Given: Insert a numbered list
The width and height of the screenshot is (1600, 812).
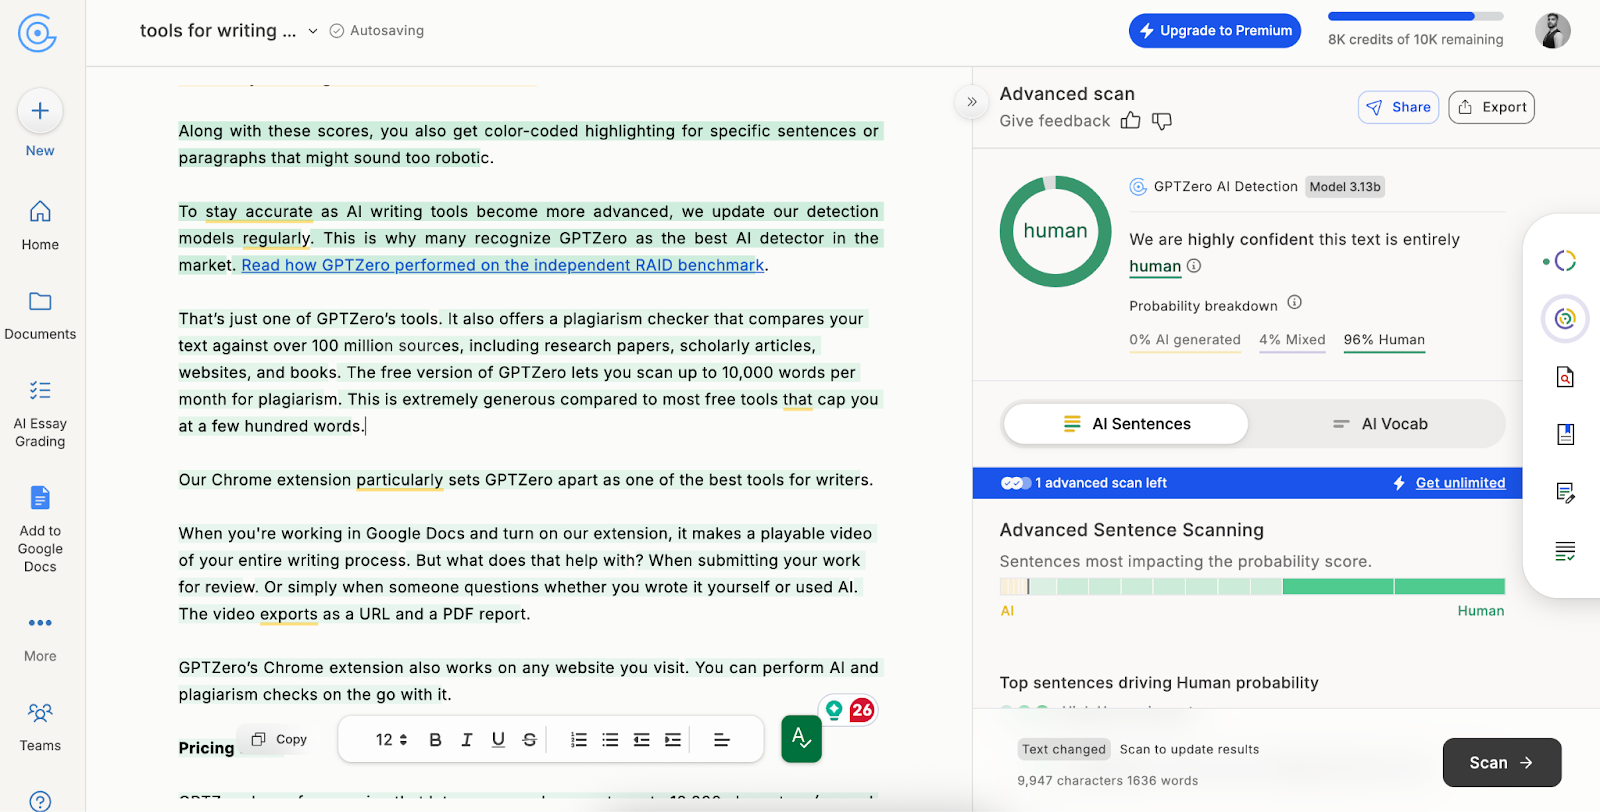Looking at the screenshot, I should pyautogui.click(x=579, y=740).
